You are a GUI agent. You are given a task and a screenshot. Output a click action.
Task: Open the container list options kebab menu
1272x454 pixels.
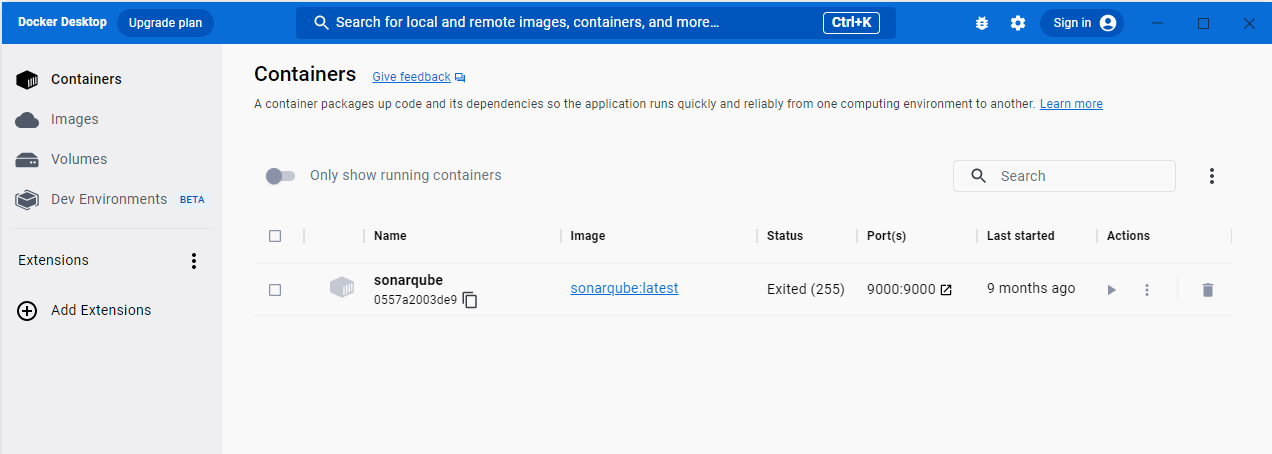[x=1211, y=176]
